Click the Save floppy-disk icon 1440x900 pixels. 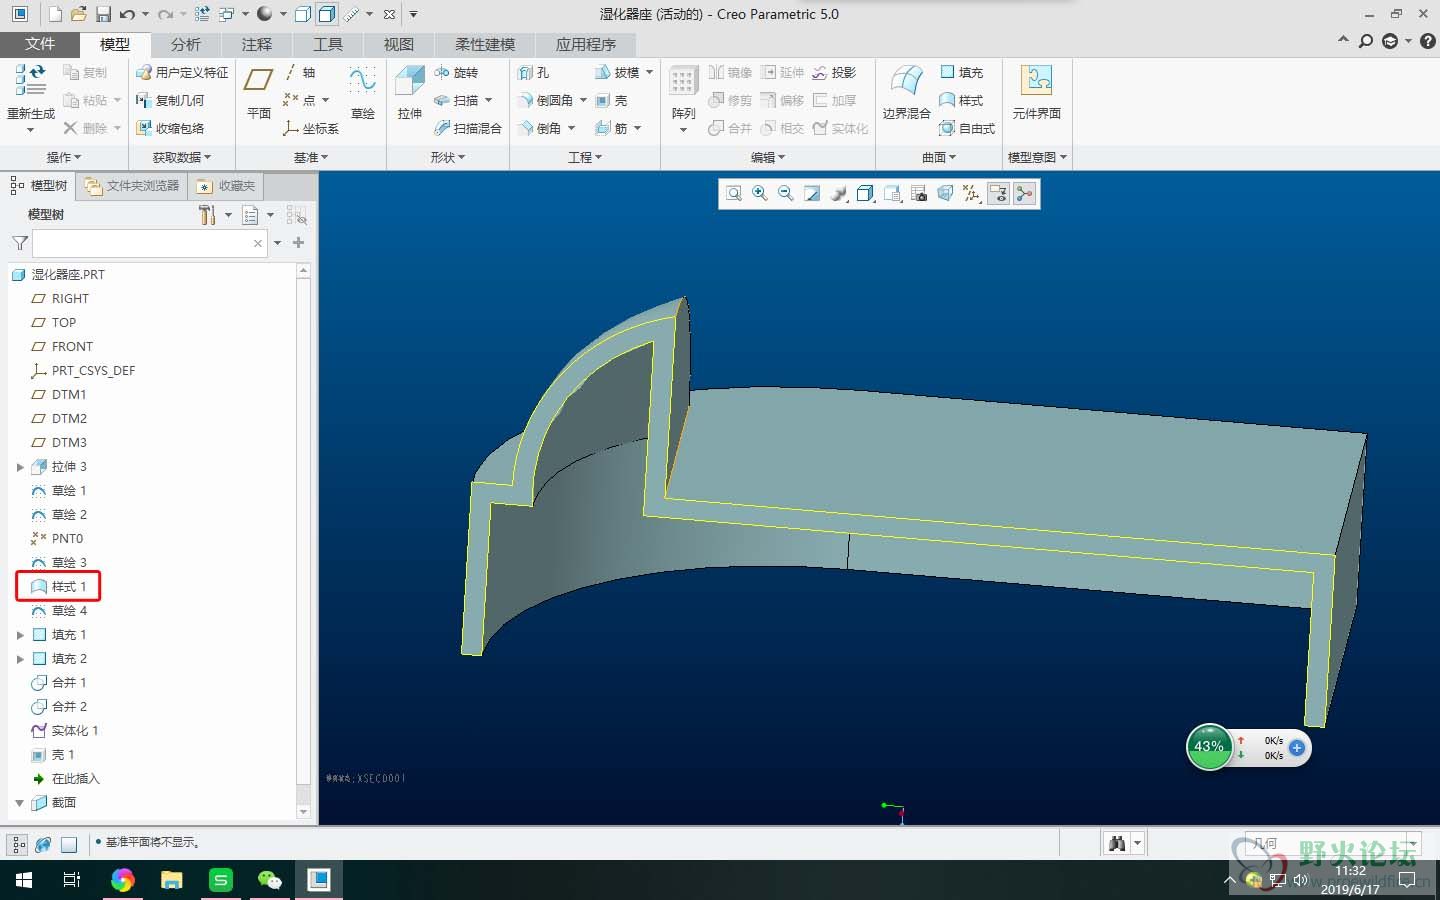103,14
